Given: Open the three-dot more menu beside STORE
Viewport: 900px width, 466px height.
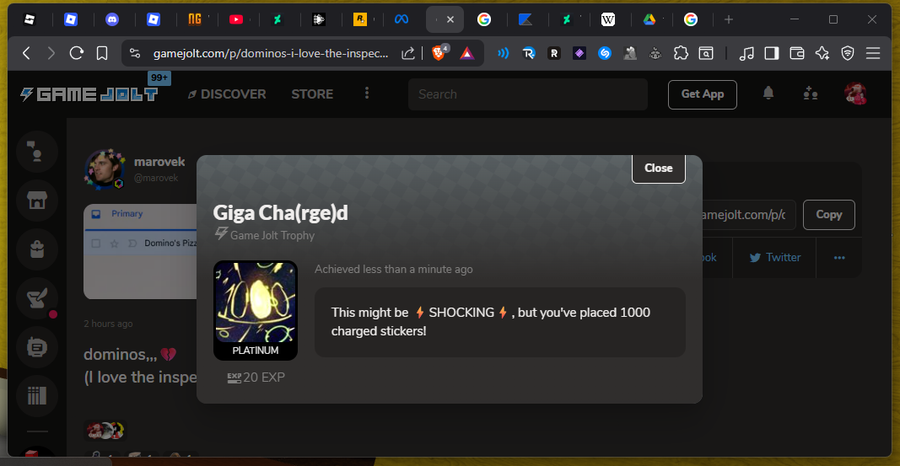Looking at the screenshot, I should [367, 94].
